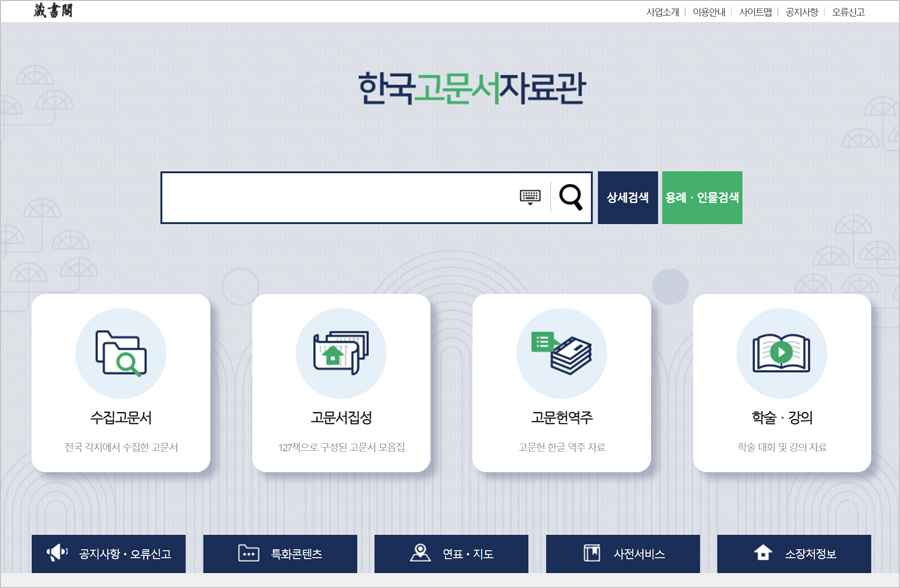Click the 연표 · 지도 bottom button label
Screen dimensions: 900x588
(x=468, y=554)
